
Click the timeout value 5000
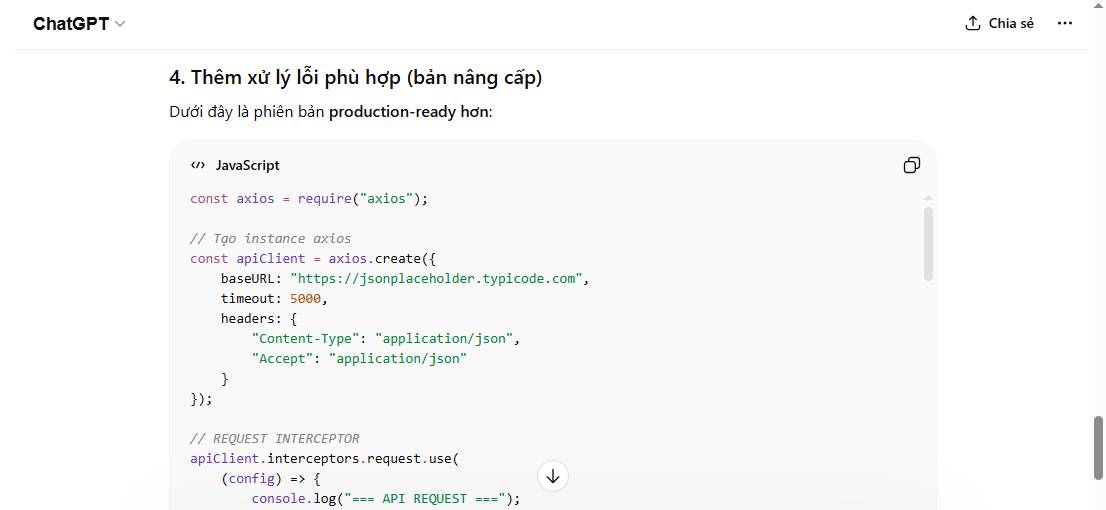(x=306, y=298)
